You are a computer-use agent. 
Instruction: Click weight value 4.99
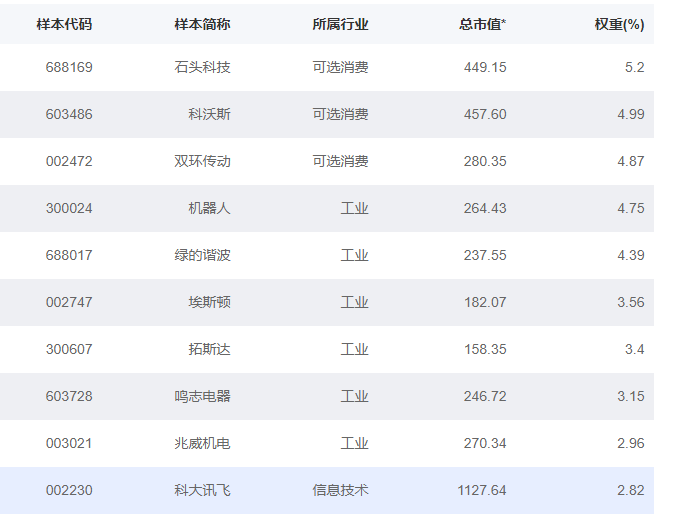pyautogui.click(x=631, y=114)
